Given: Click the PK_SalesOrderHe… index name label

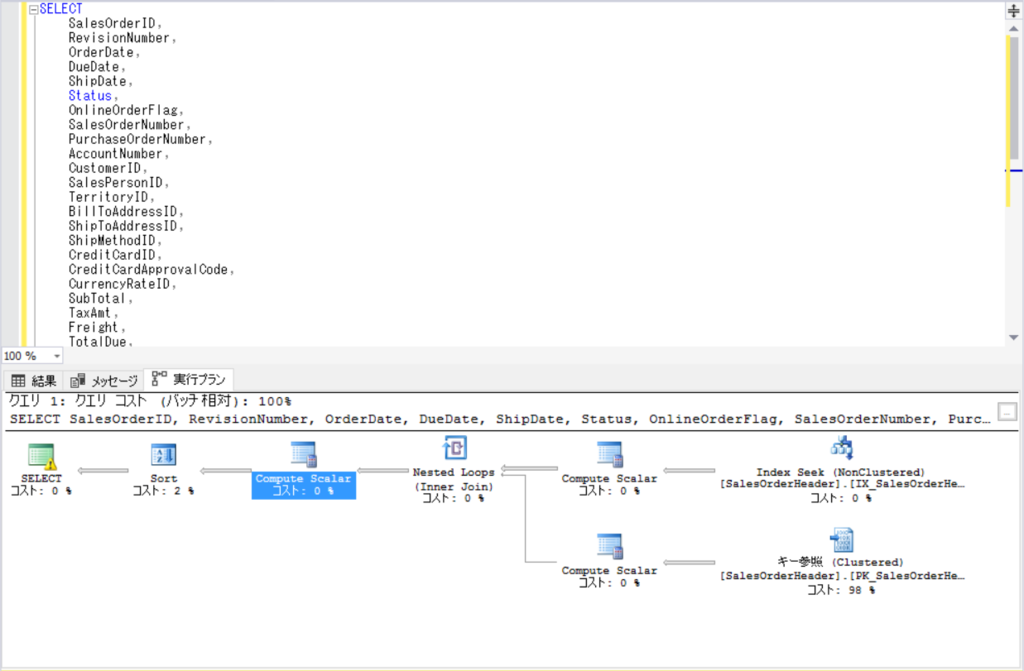Looking at the screenshot, I should point(842,576).
